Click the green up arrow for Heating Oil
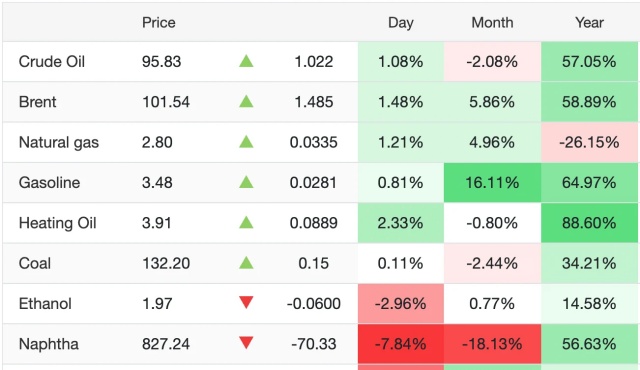 click(246, 222)
